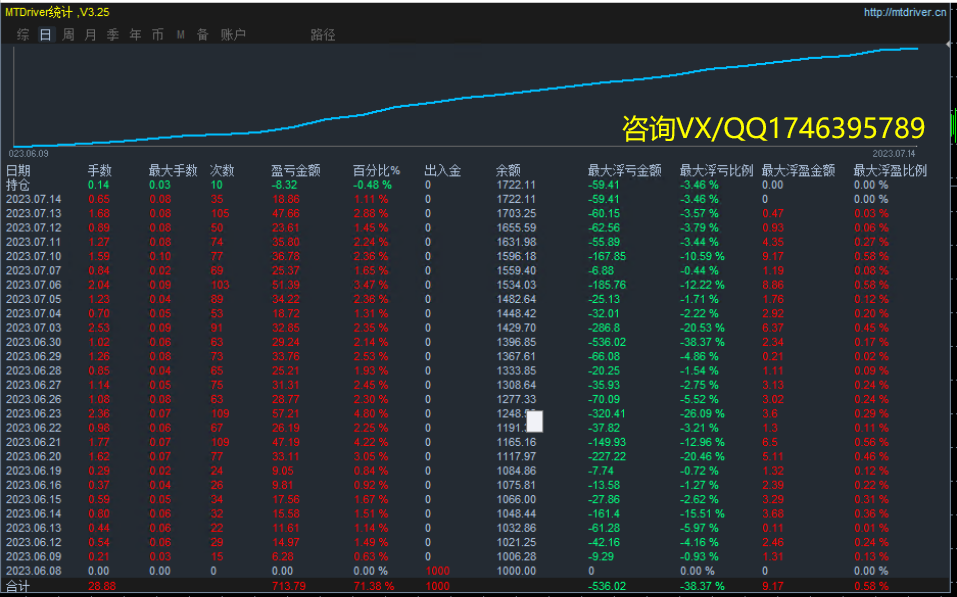Click the 盈亏金额 column header
Viewport: 957px width, 597px height.
[295, 171]
